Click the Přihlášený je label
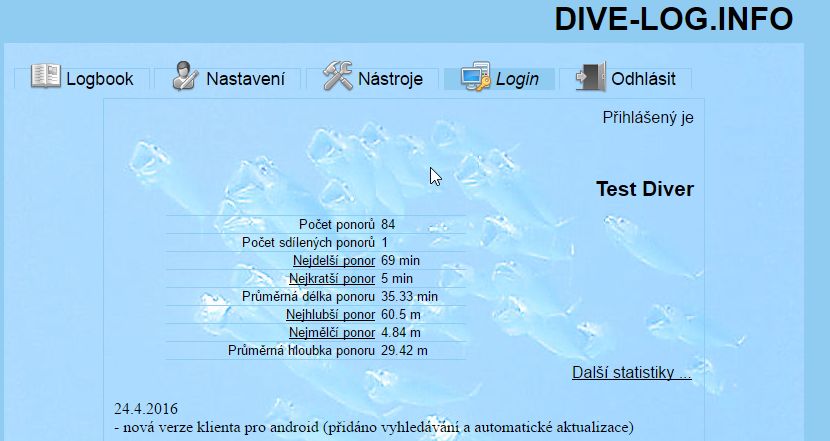Image resolution: width=830 pixels, height=441 pixels. [648, 118]
